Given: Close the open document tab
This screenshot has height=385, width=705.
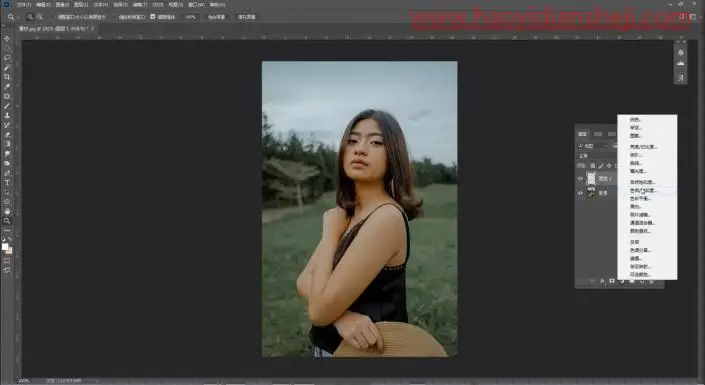Looking at the screenshot, I should pyautogui.click(x=93, y=28).
